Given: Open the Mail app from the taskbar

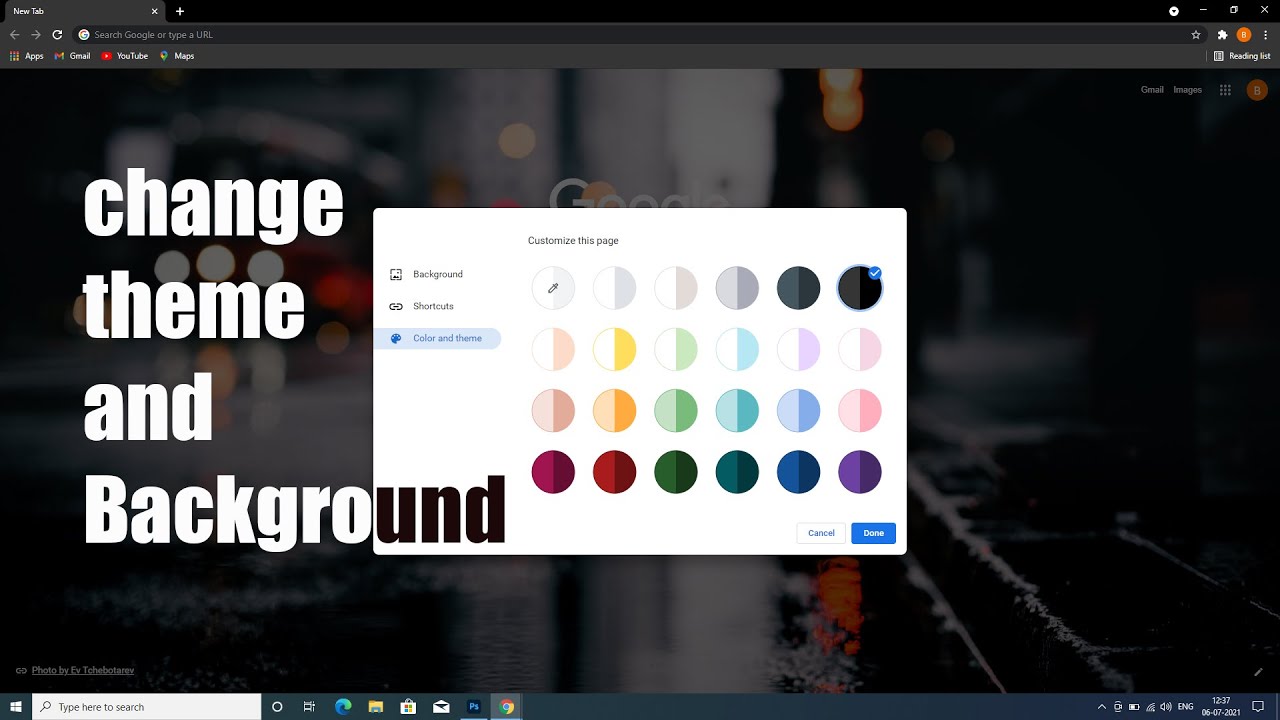Looking at the screenshot, I should pyautogui.click(x=441, y=707).
